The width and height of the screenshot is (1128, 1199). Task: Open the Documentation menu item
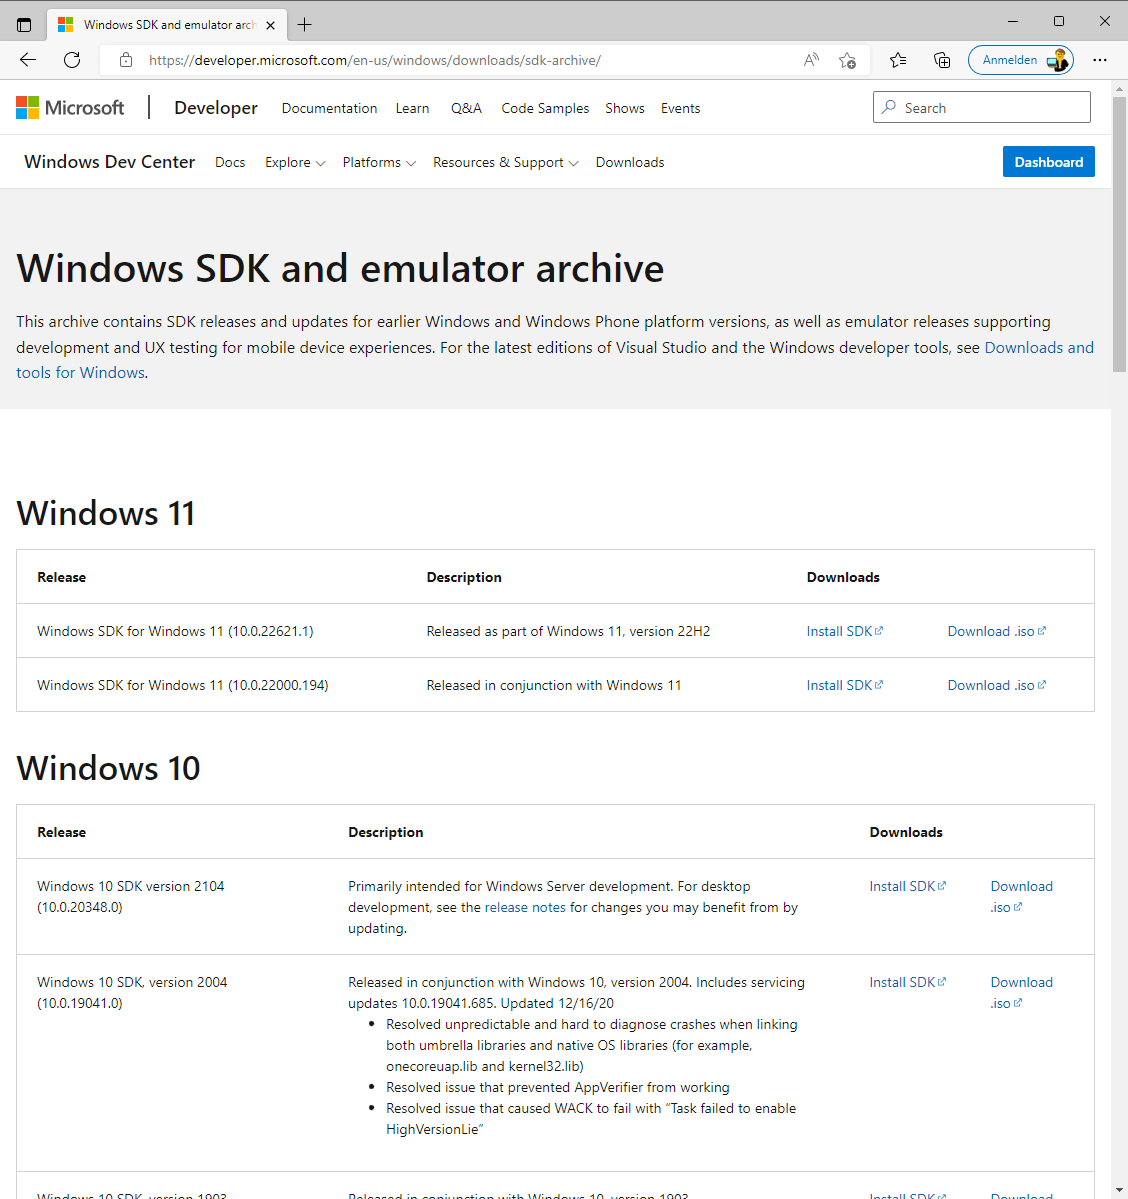coord(329,108)
